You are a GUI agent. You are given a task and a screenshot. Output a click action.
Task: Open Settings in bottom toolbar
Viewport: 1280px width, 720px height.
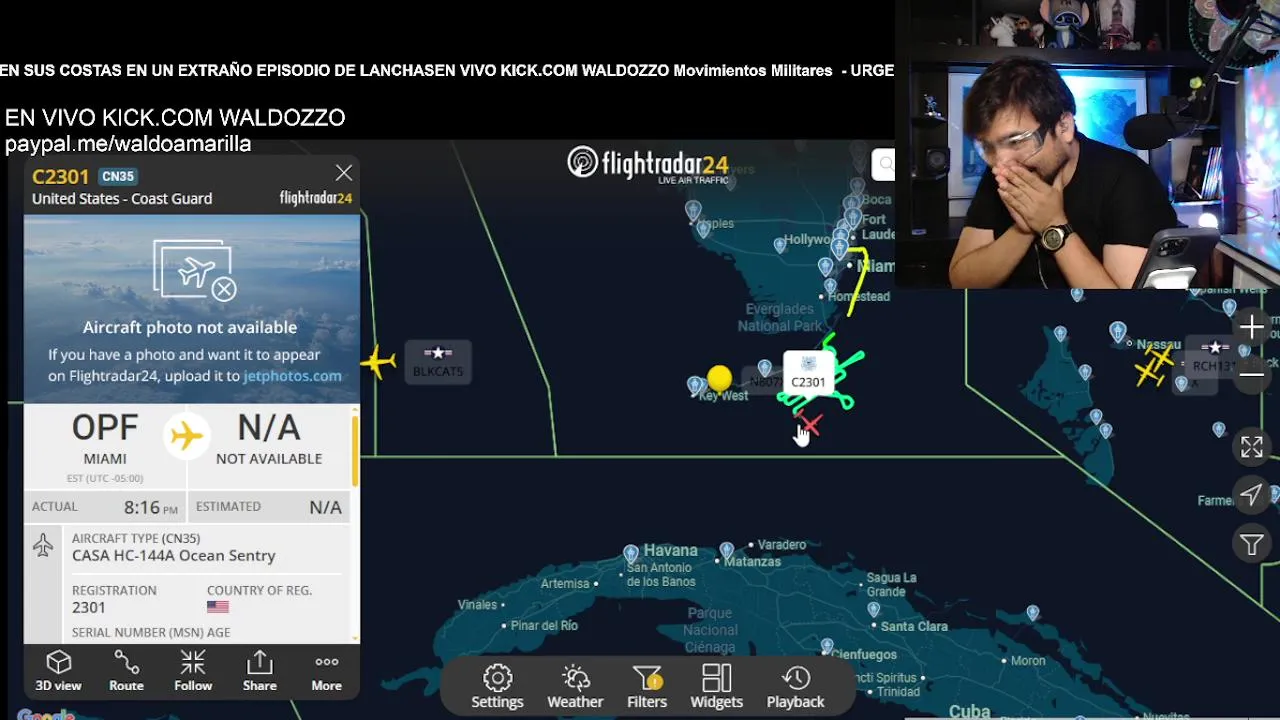pyautogui.click(x=497, y=686)
